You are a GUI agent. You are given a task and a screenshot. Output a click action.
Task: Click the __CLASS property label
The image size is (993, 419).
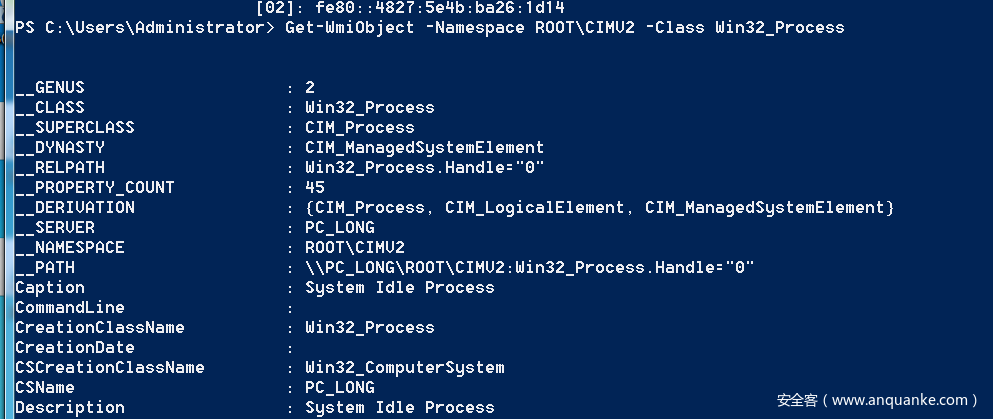pyautogui.click(x=50, y=107)
